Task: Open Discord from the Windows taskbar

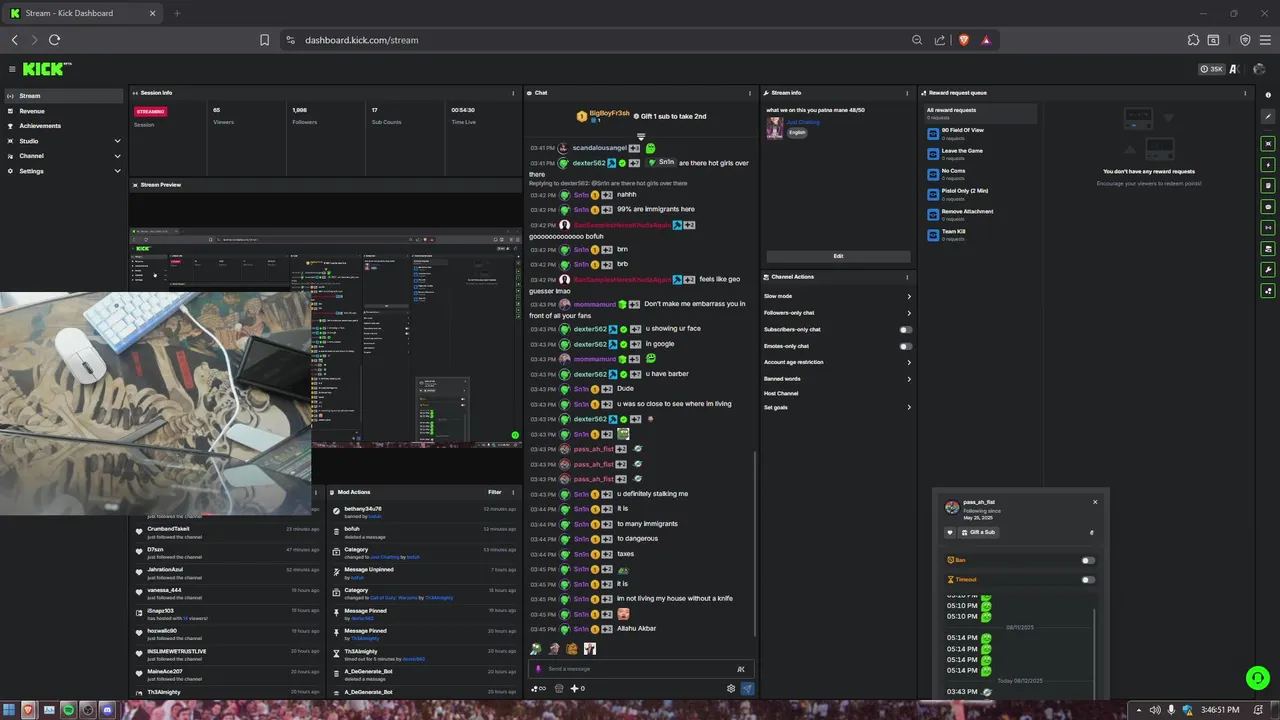Action: (x=107, y=709)
